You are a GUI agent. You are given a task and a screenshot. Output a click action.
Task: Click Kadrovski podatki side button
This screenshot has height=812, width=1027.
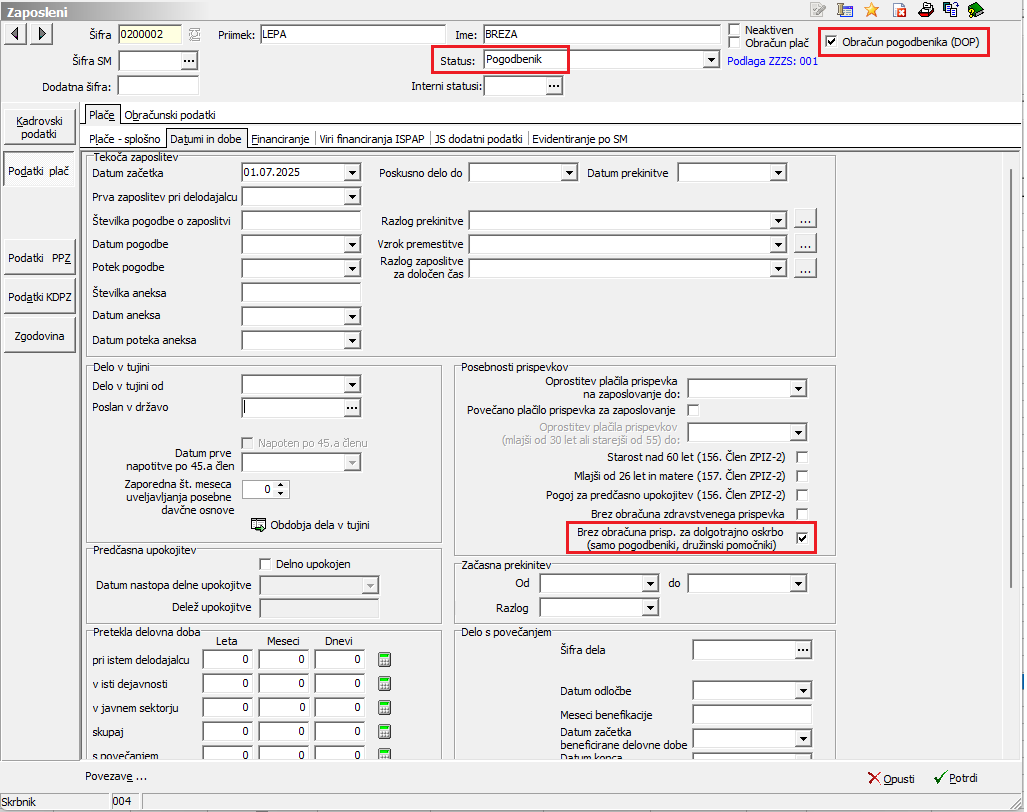click(39, 127)
